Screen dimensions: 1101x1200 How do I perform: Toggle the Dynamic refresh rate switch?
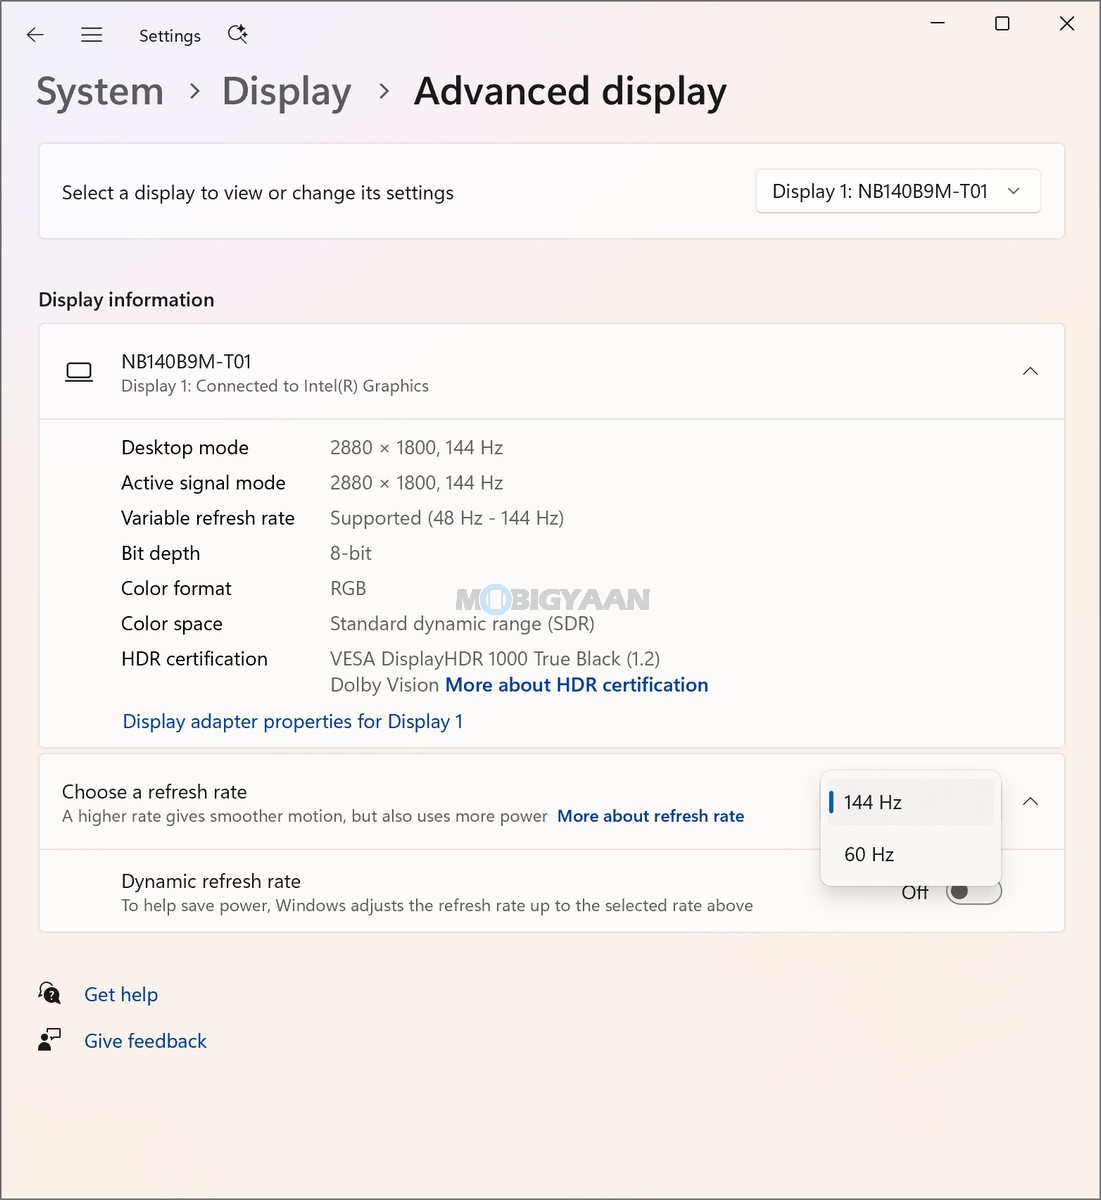973,891
